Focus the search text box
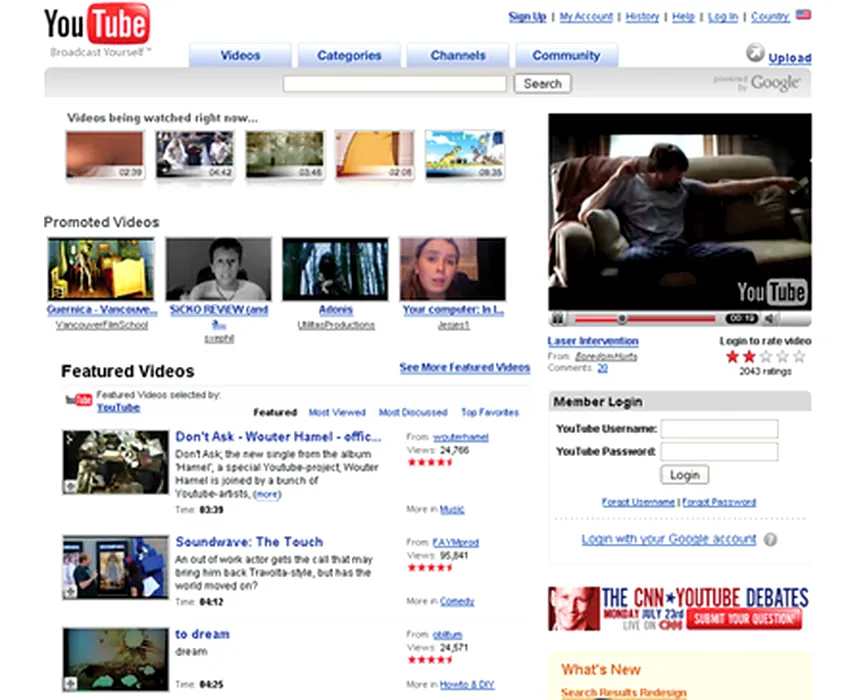 (x=395, y=84)
